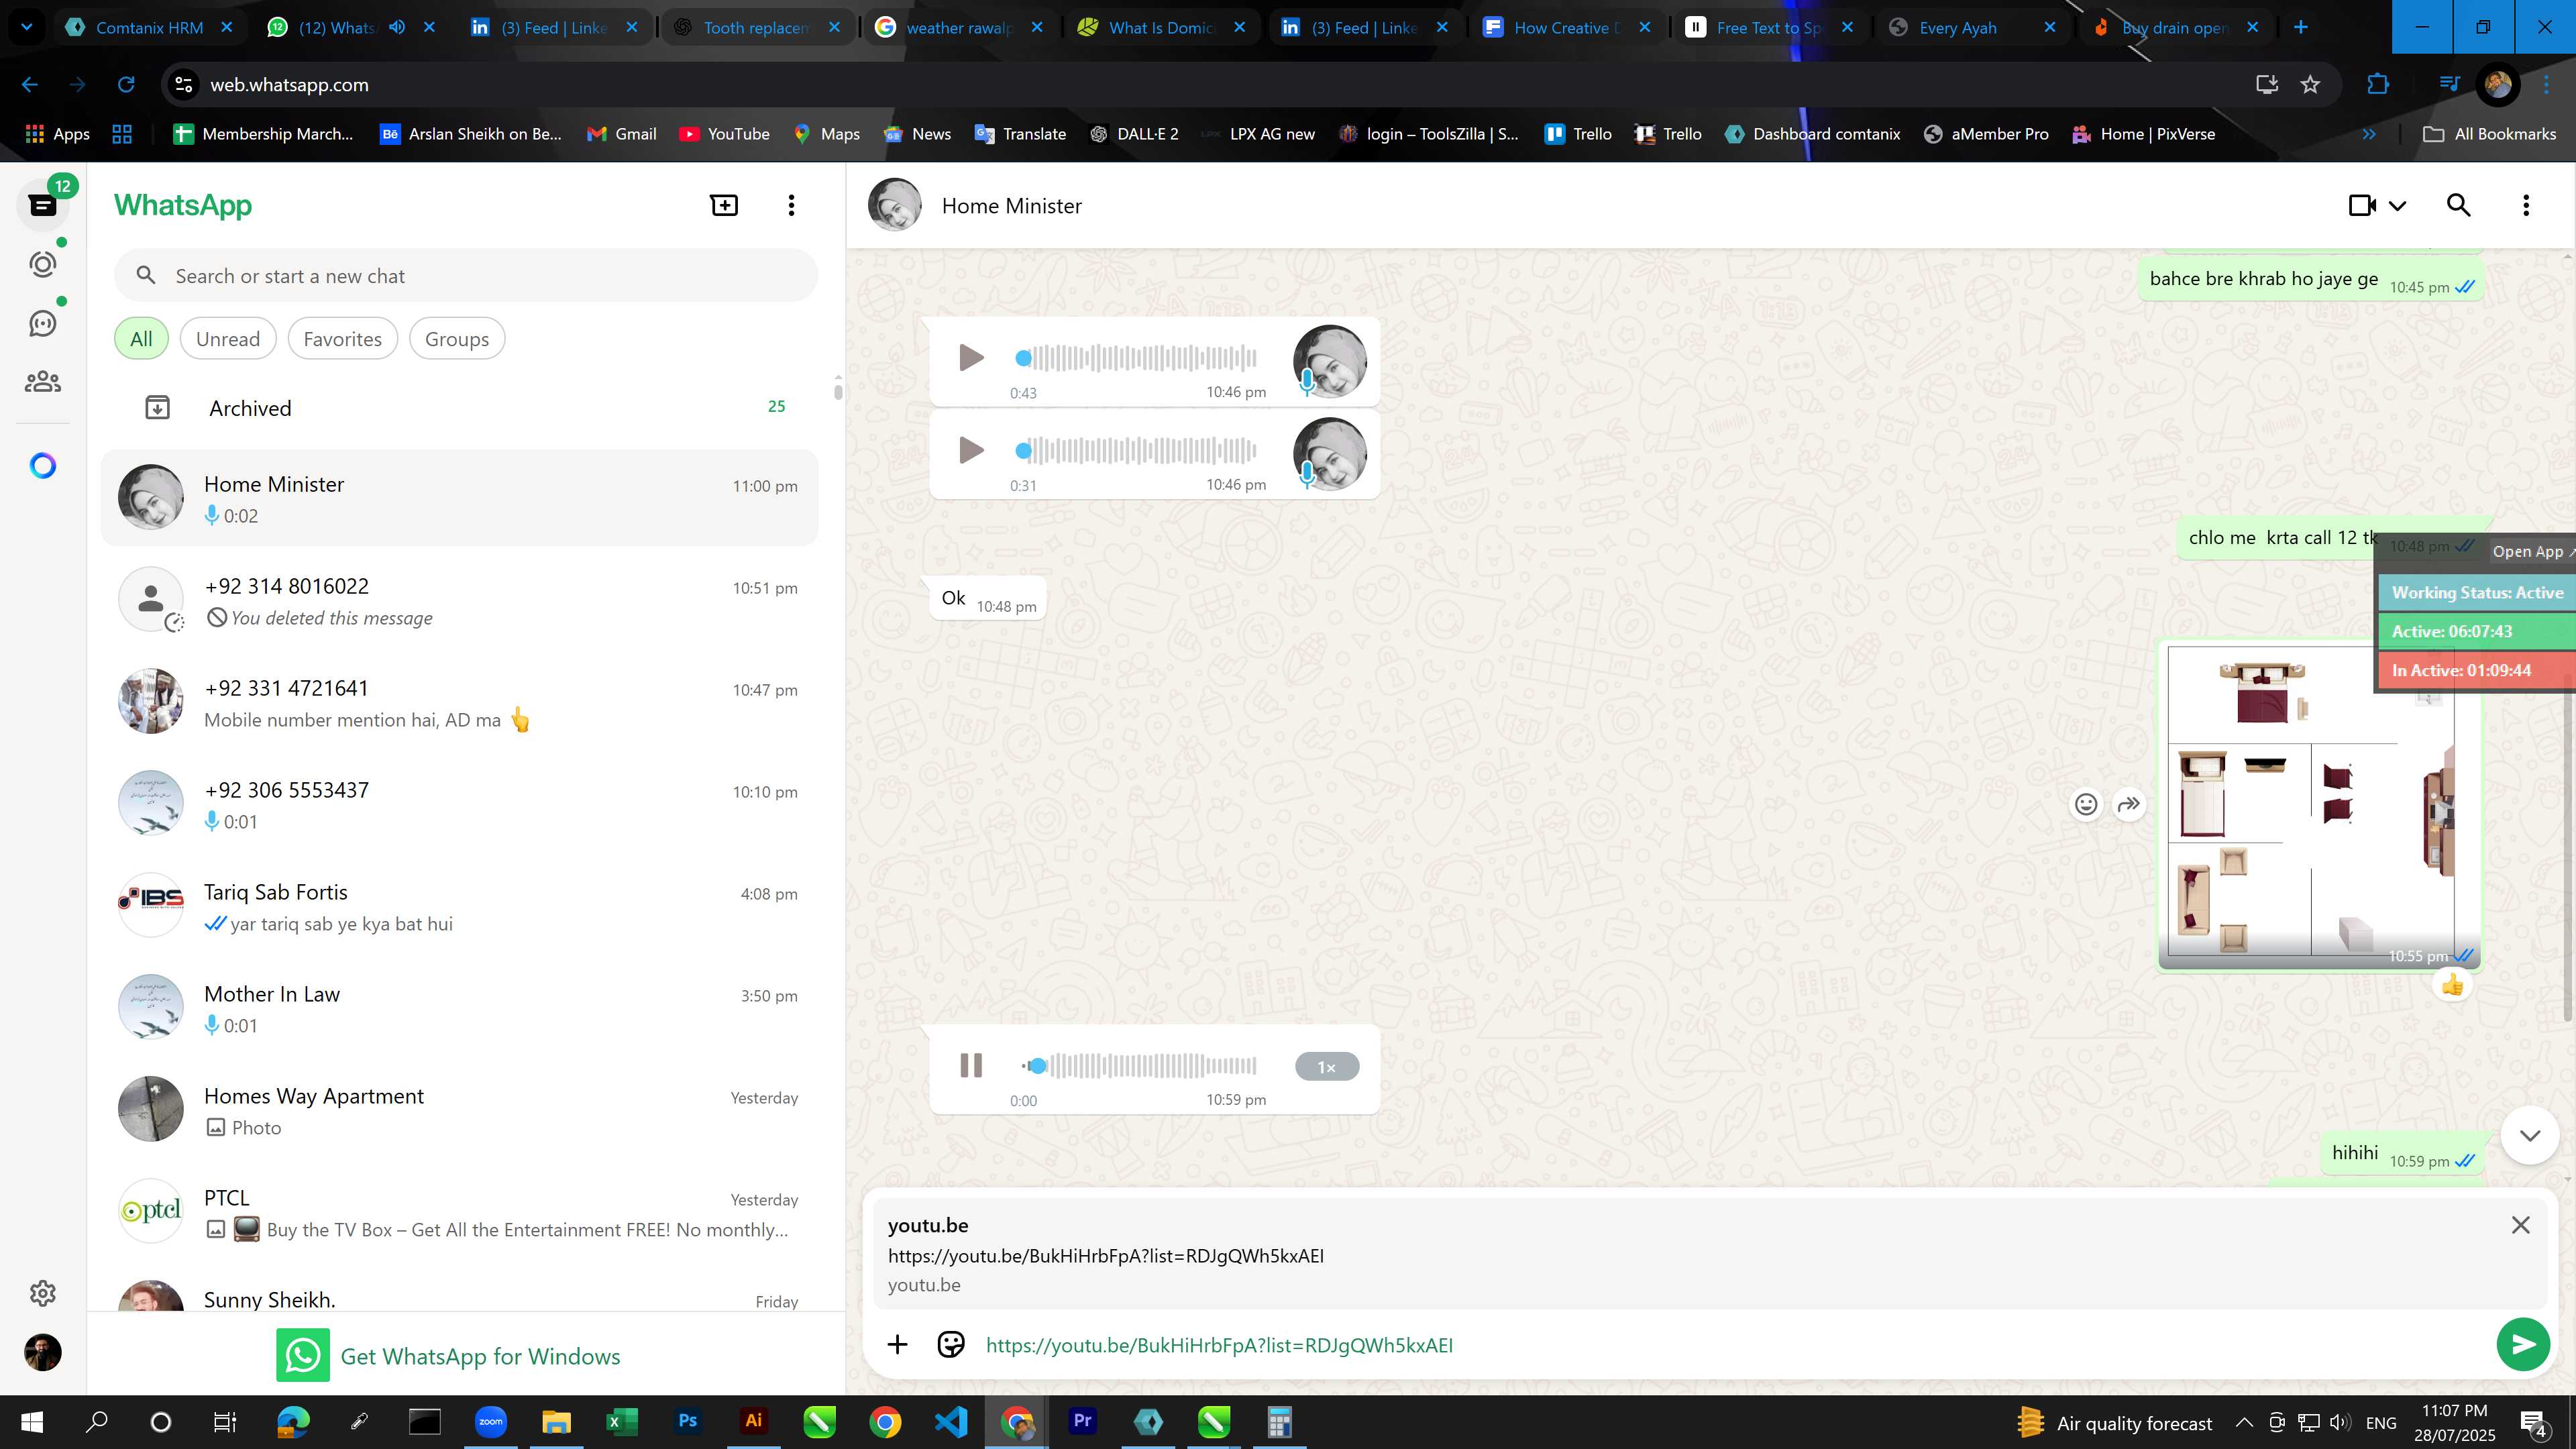The height and width of the screenshot is (1449, 2576).
Task: Show more bookmarks with double chevron
Action: click(2368, 134)
